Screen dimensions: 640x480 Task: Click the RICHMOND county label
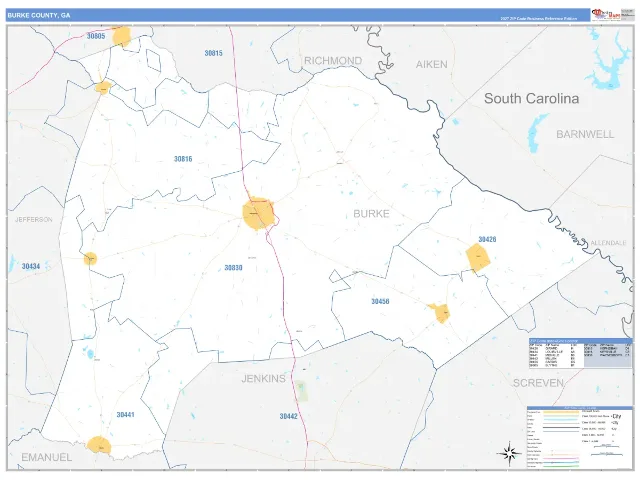click(x=333, y=61)
